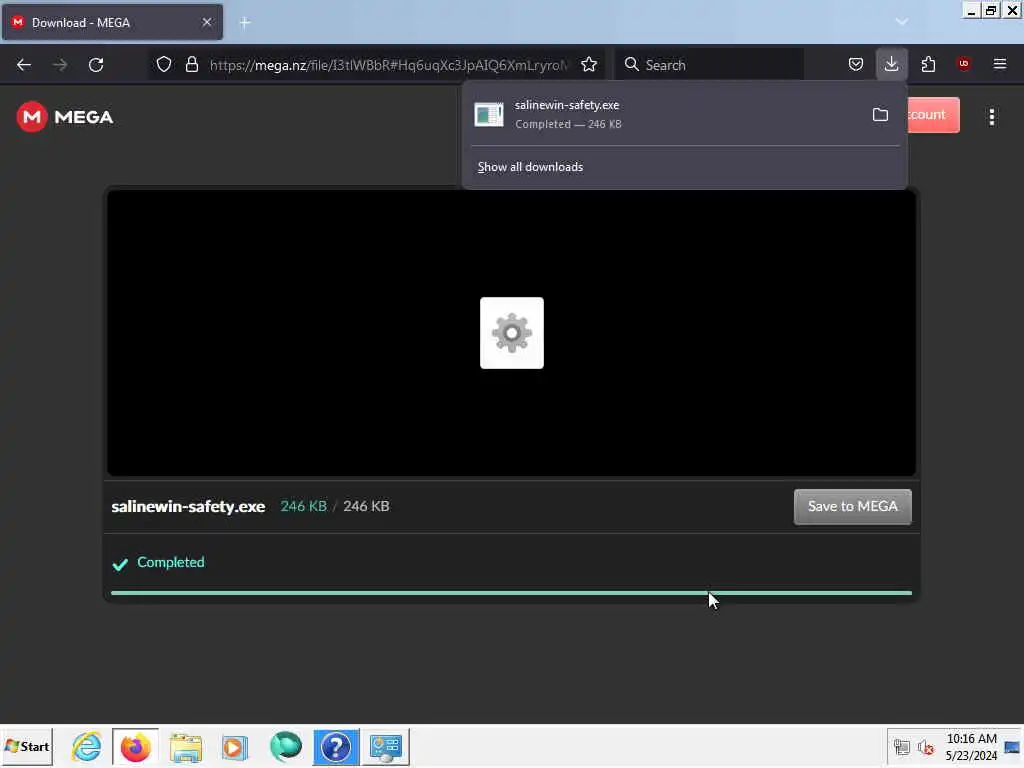Open the Extensions puzzle-piece icon
This screenshot has width=1024, height=768.
pyautogui.click(x=928, y=64)
